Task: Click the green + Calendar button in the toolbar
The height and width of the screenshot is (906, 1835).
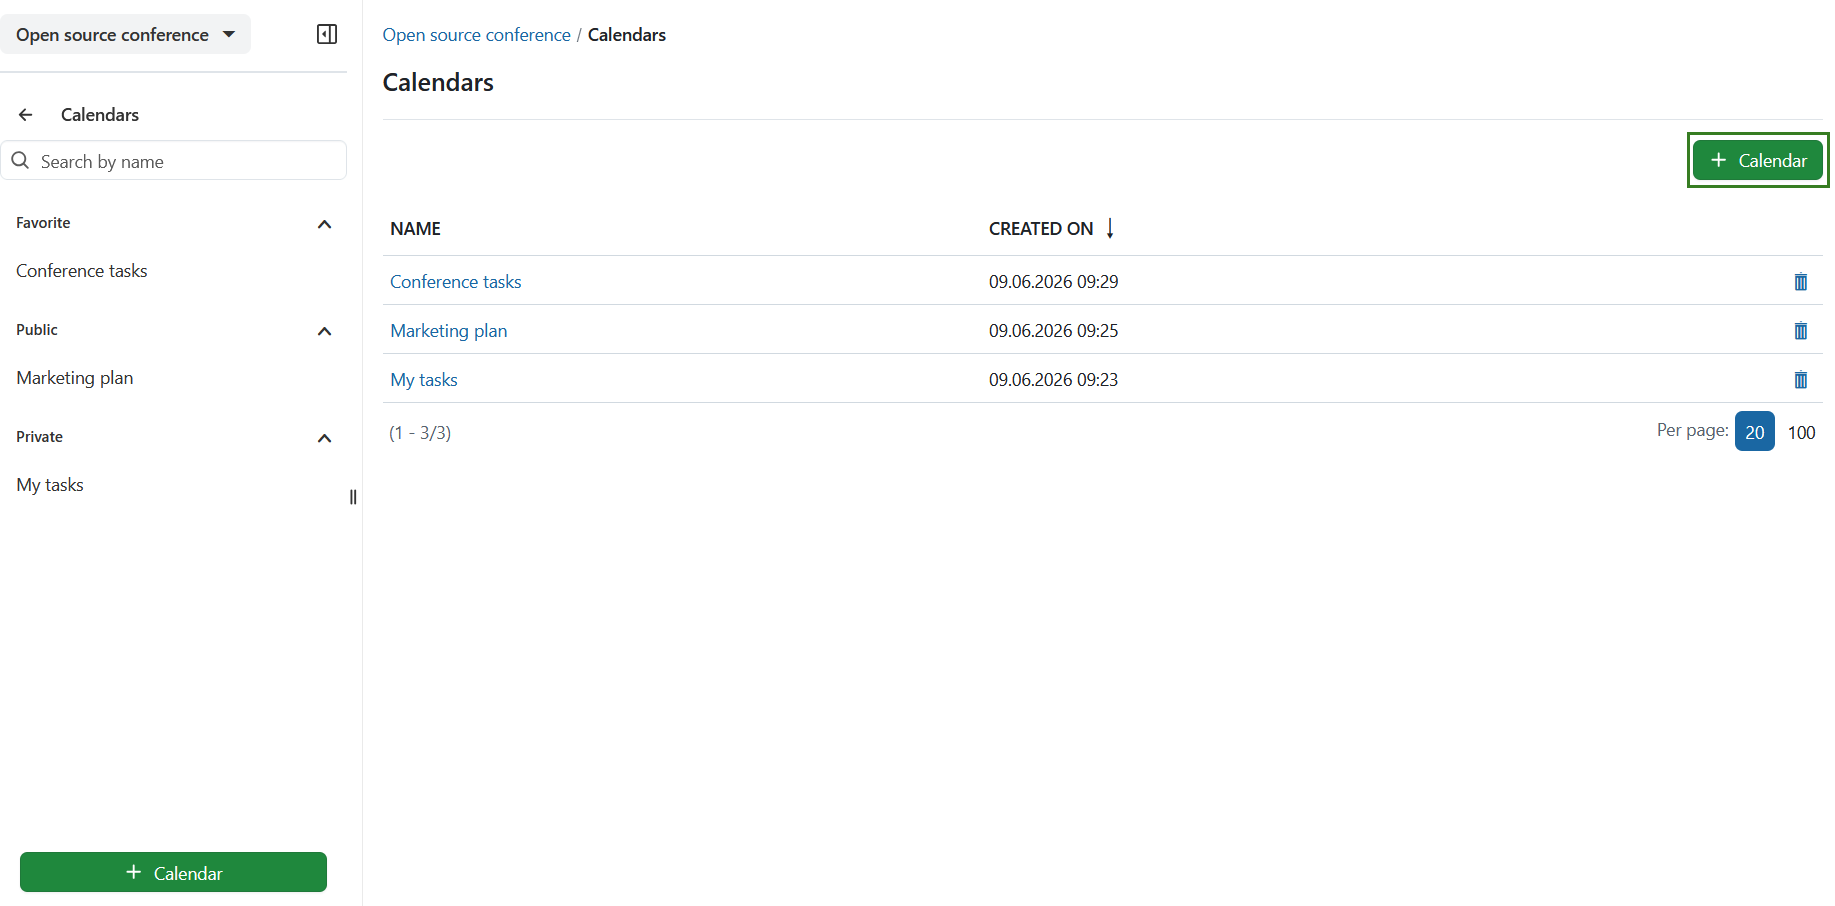Action: pos(1757,160)
